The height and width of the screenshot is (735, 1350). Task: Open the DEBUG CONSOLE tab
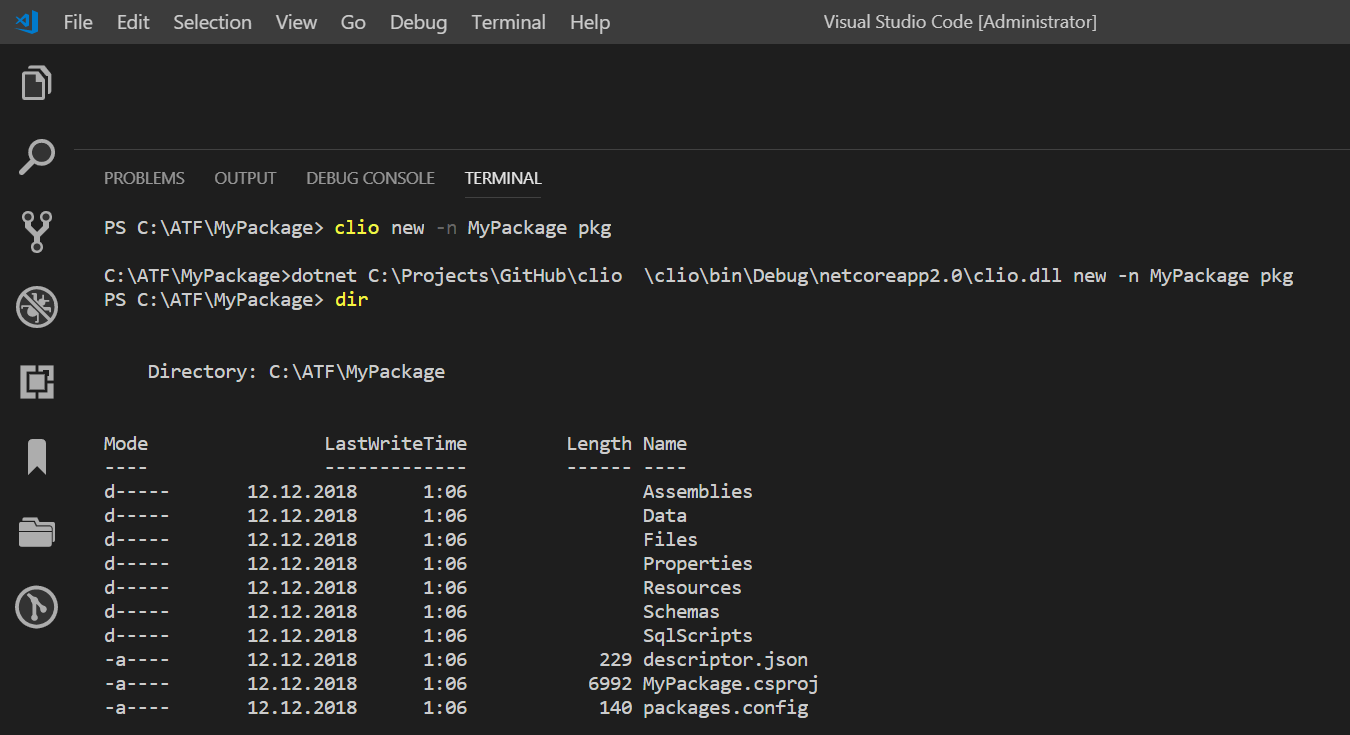(370, 178)
